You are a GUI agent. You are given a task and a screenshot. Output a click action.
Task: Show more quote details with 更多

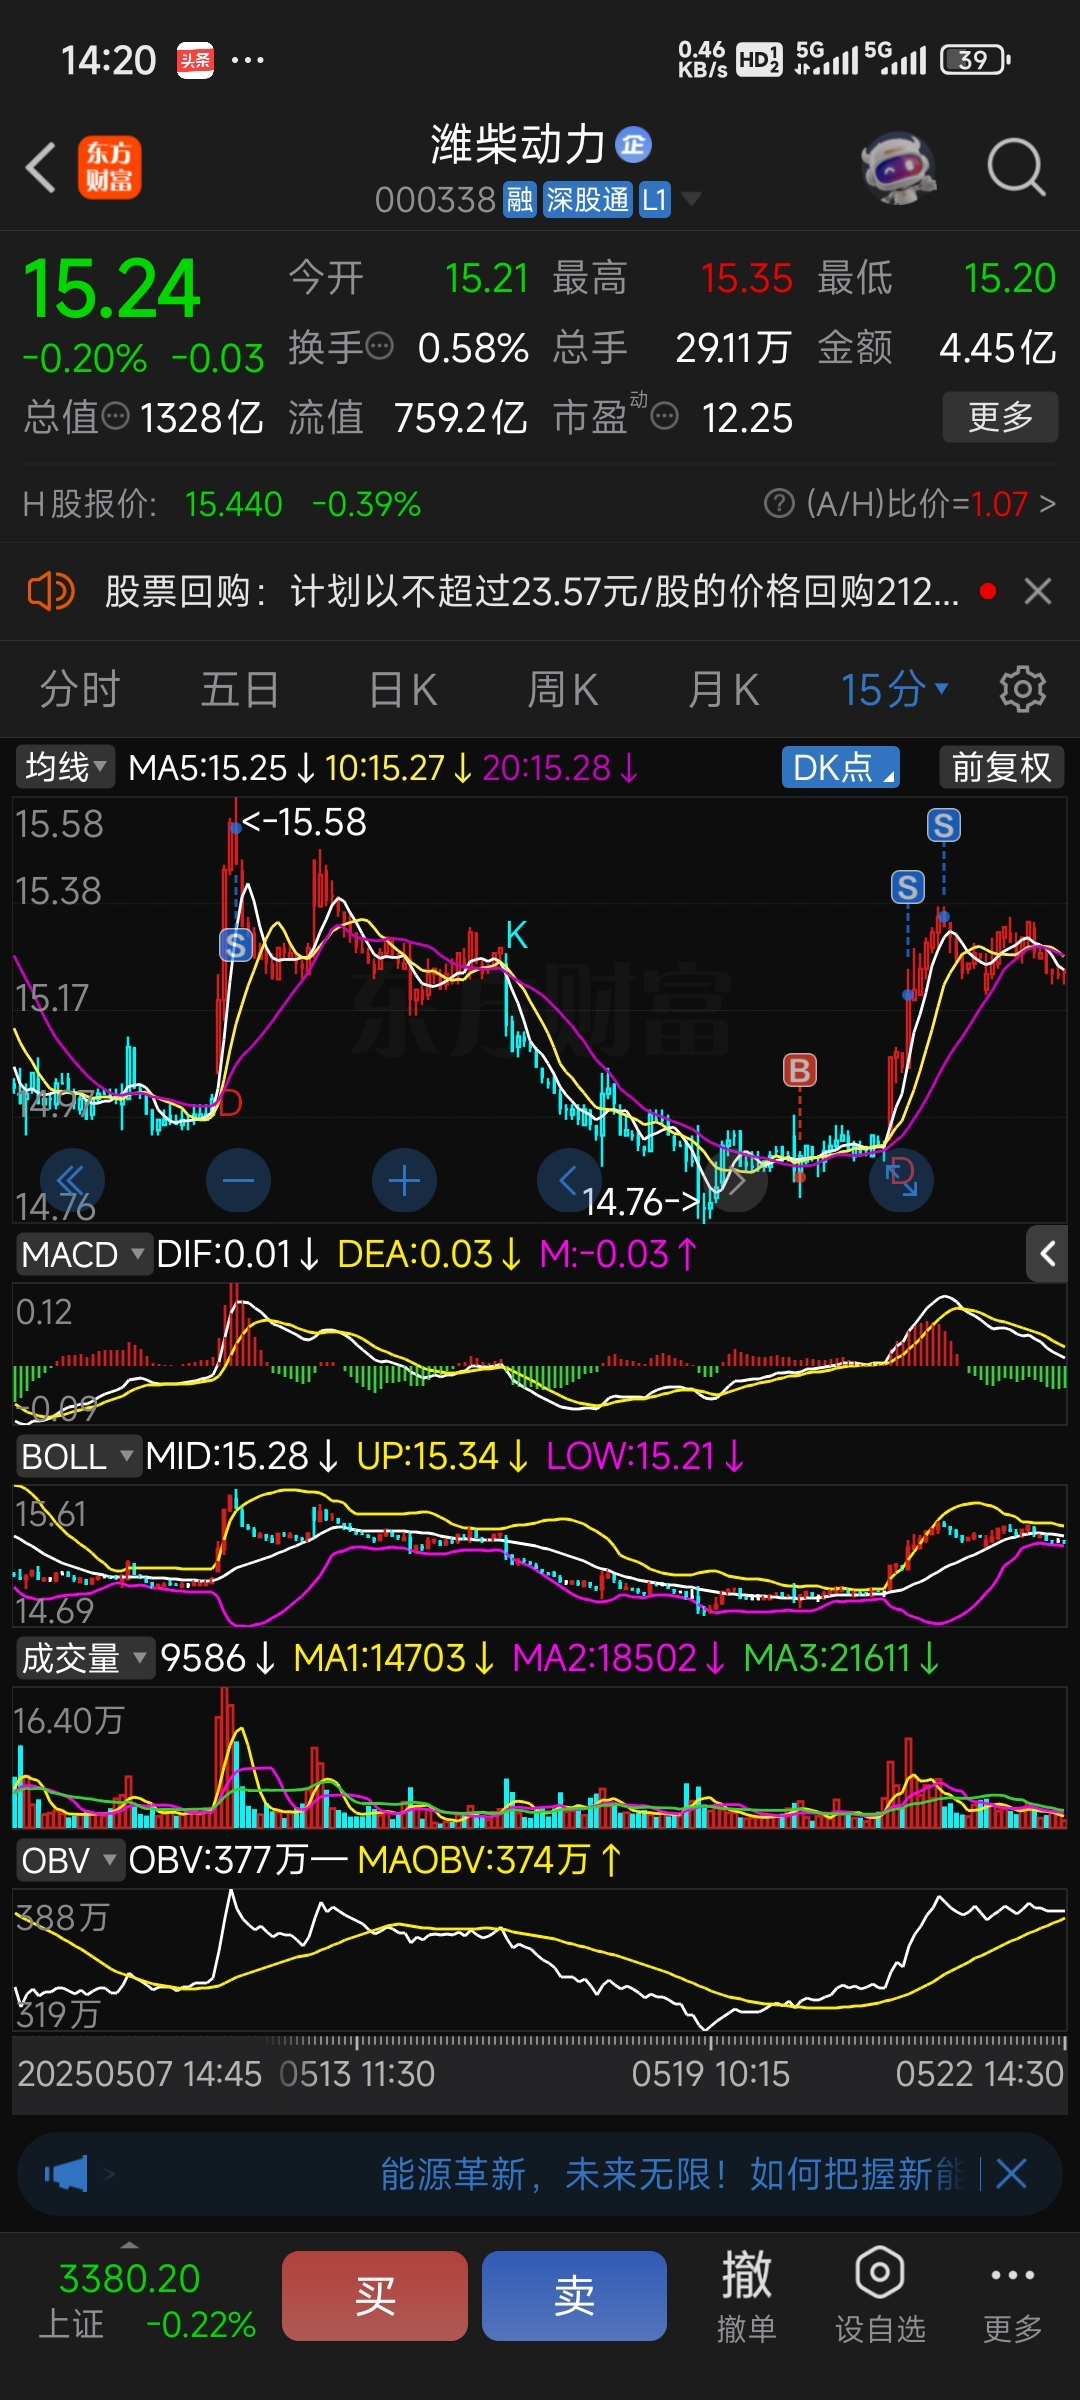coord(1000,417)
